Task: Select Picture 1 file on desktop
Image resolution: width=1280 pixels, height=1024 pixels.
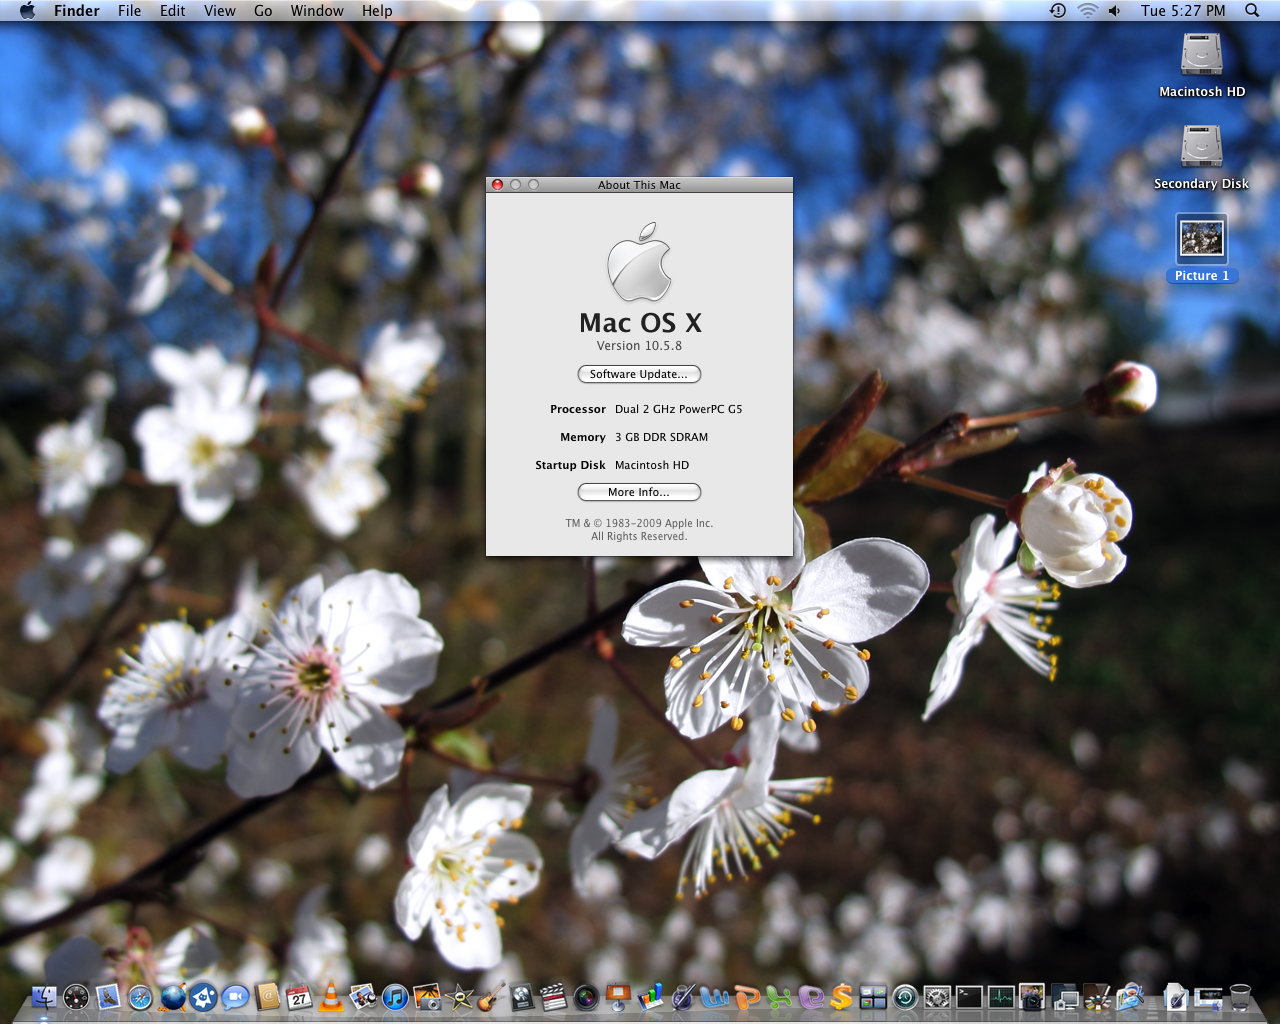Action: [x=1202, y=250]
